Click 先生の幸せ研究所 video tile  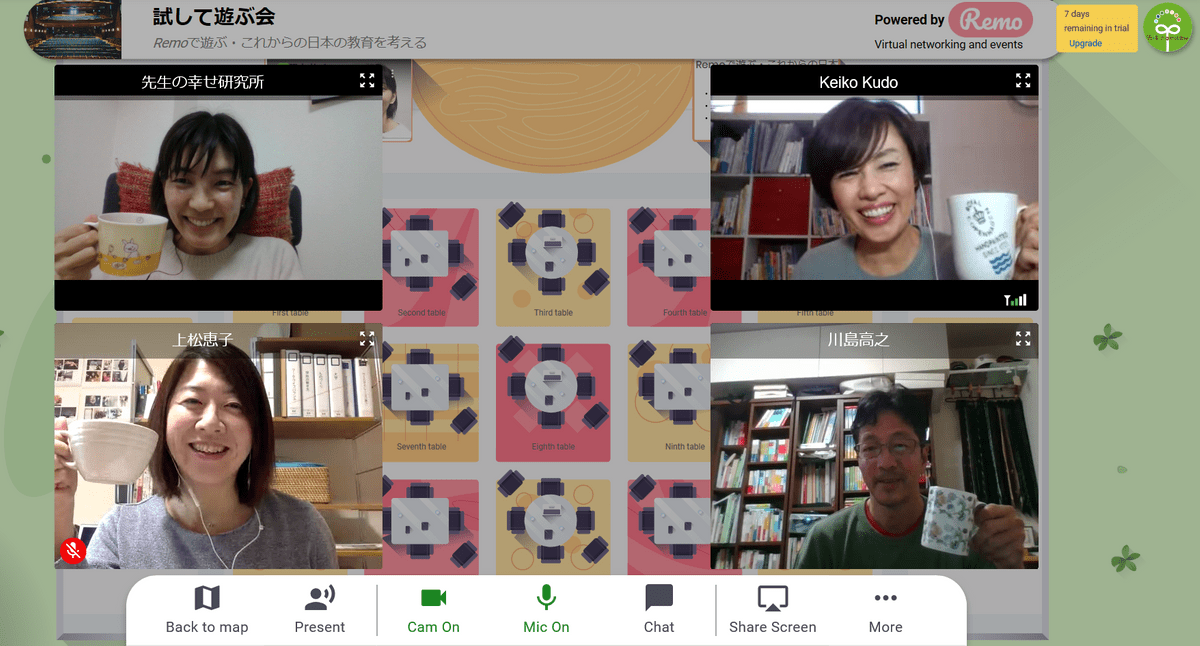[218, 188]
